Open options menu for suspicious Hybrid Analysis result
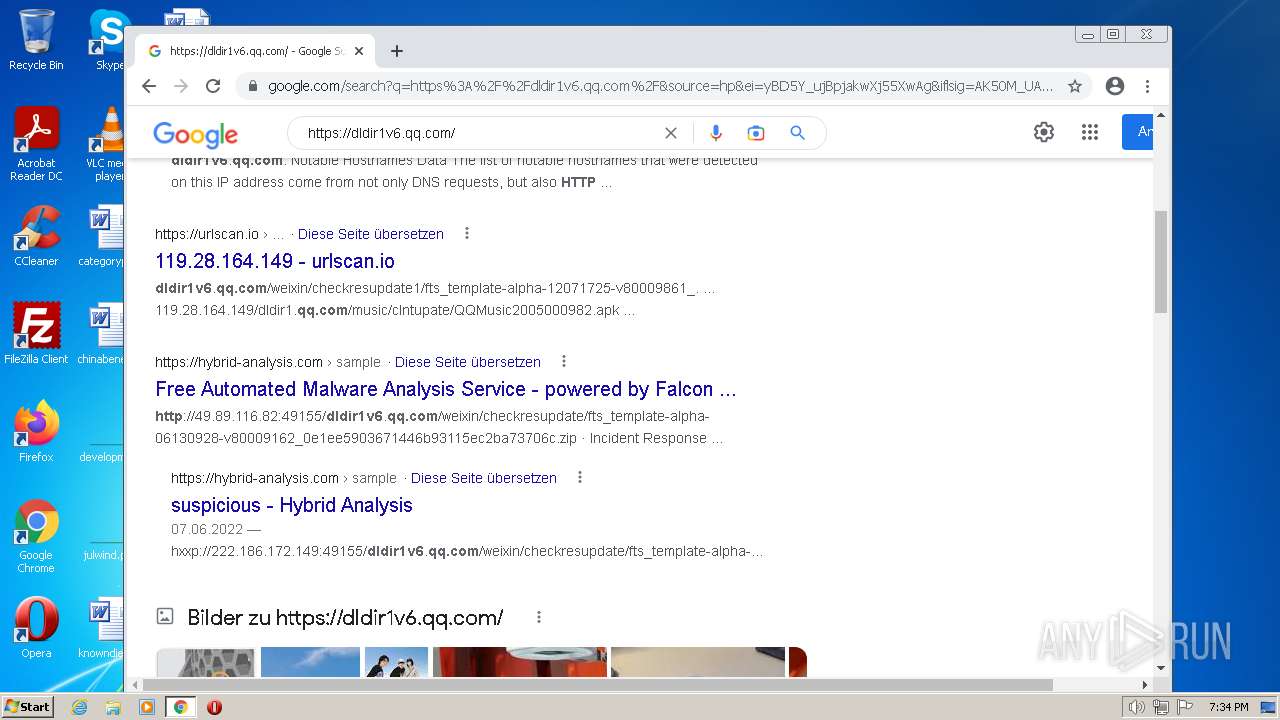Viewport: 1280px width, 720px height. [580, 478]
